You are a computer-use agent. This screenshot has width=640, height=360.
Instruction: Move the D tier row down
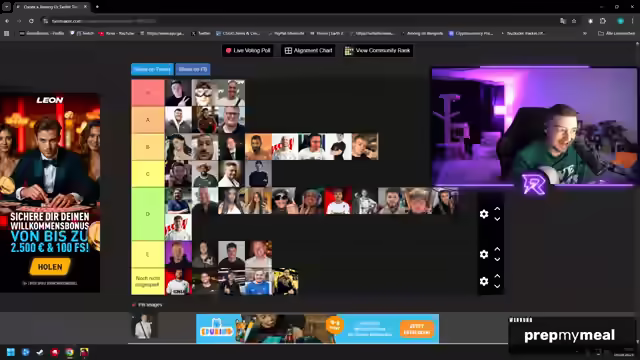[497, 219]
